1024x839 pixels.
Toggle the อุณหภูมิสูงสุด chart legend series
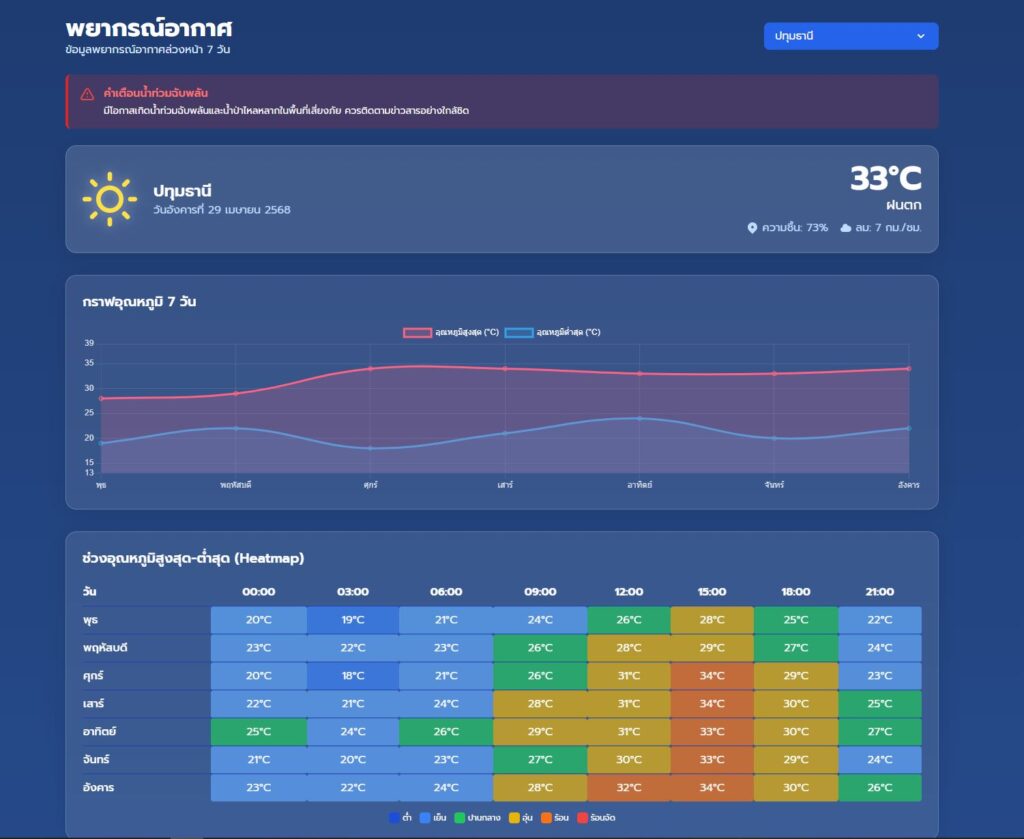click(450, 332)
